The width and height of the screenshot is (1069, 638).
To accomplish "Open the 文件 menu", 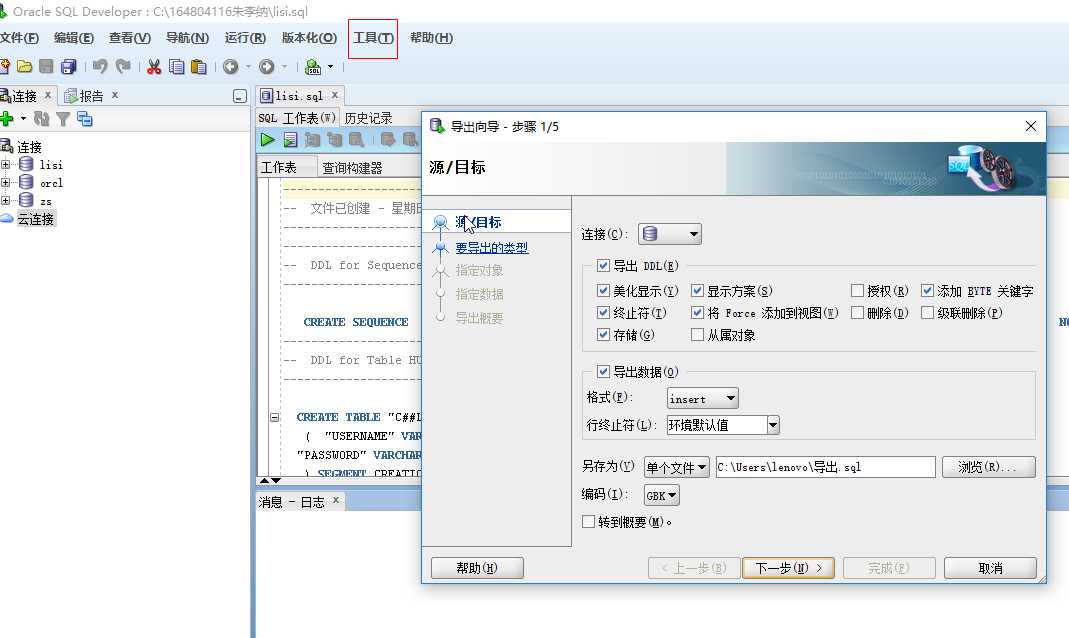I will coord(19,37).
